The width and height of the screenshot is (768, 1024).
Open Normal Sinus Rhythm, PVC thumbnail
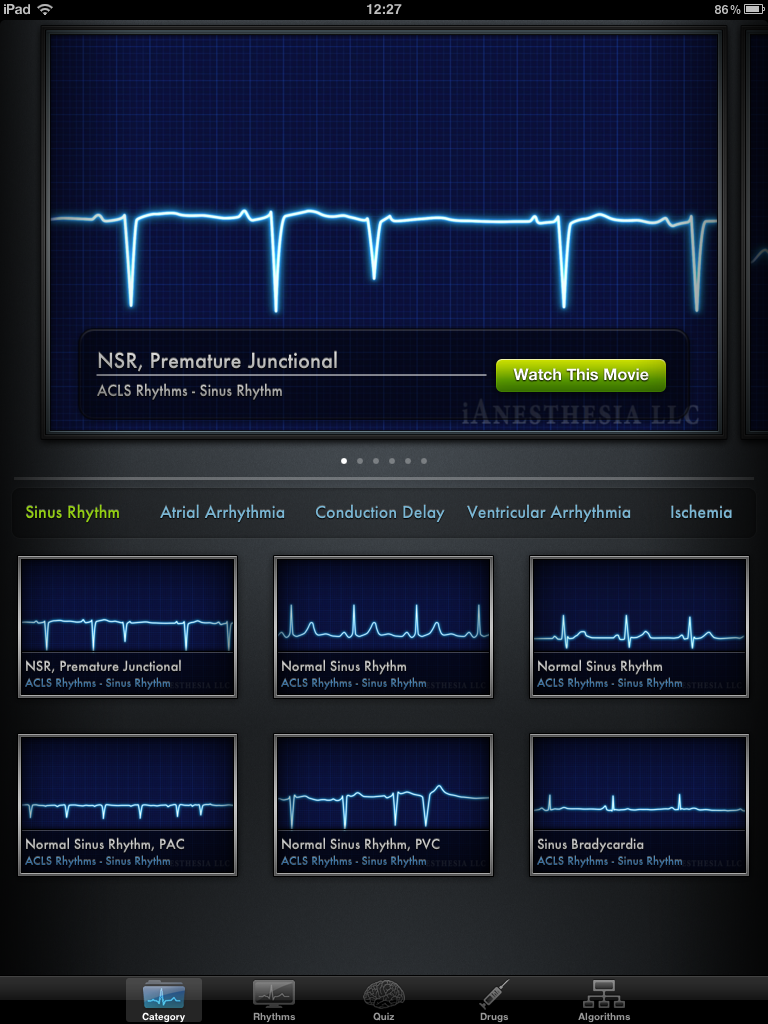tap(384, 804)
